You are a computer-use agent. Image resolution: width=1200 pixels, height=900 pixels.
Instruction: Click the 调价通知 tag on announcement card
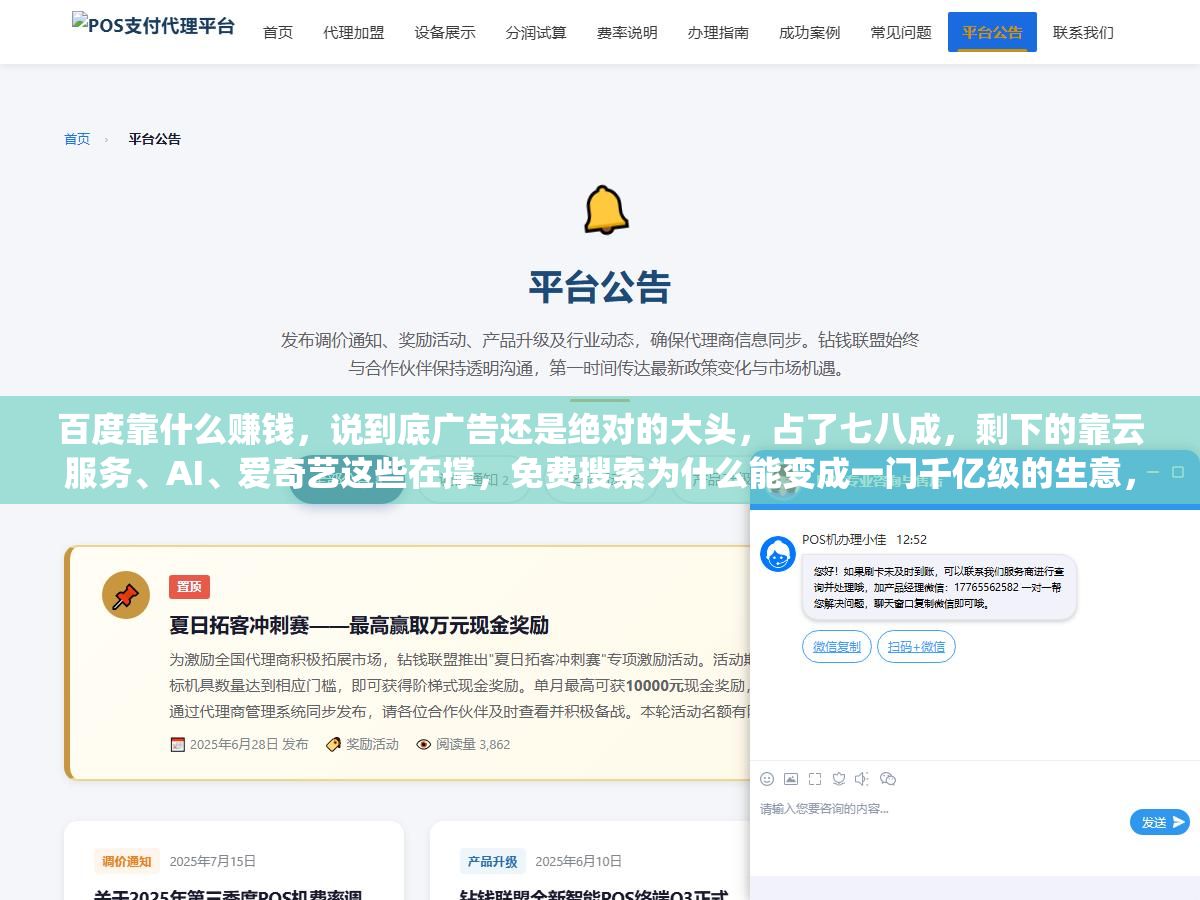[x=127, y=861]
